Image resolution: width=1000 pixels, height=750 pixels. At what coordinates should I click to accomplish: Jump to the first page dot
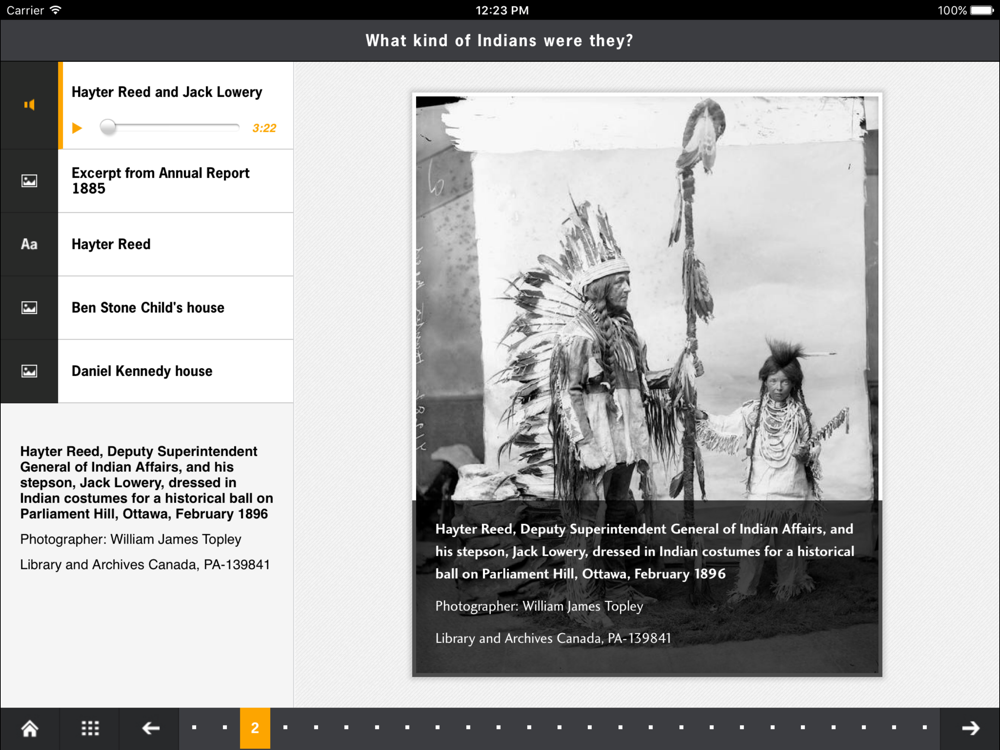tap(195, 727)
